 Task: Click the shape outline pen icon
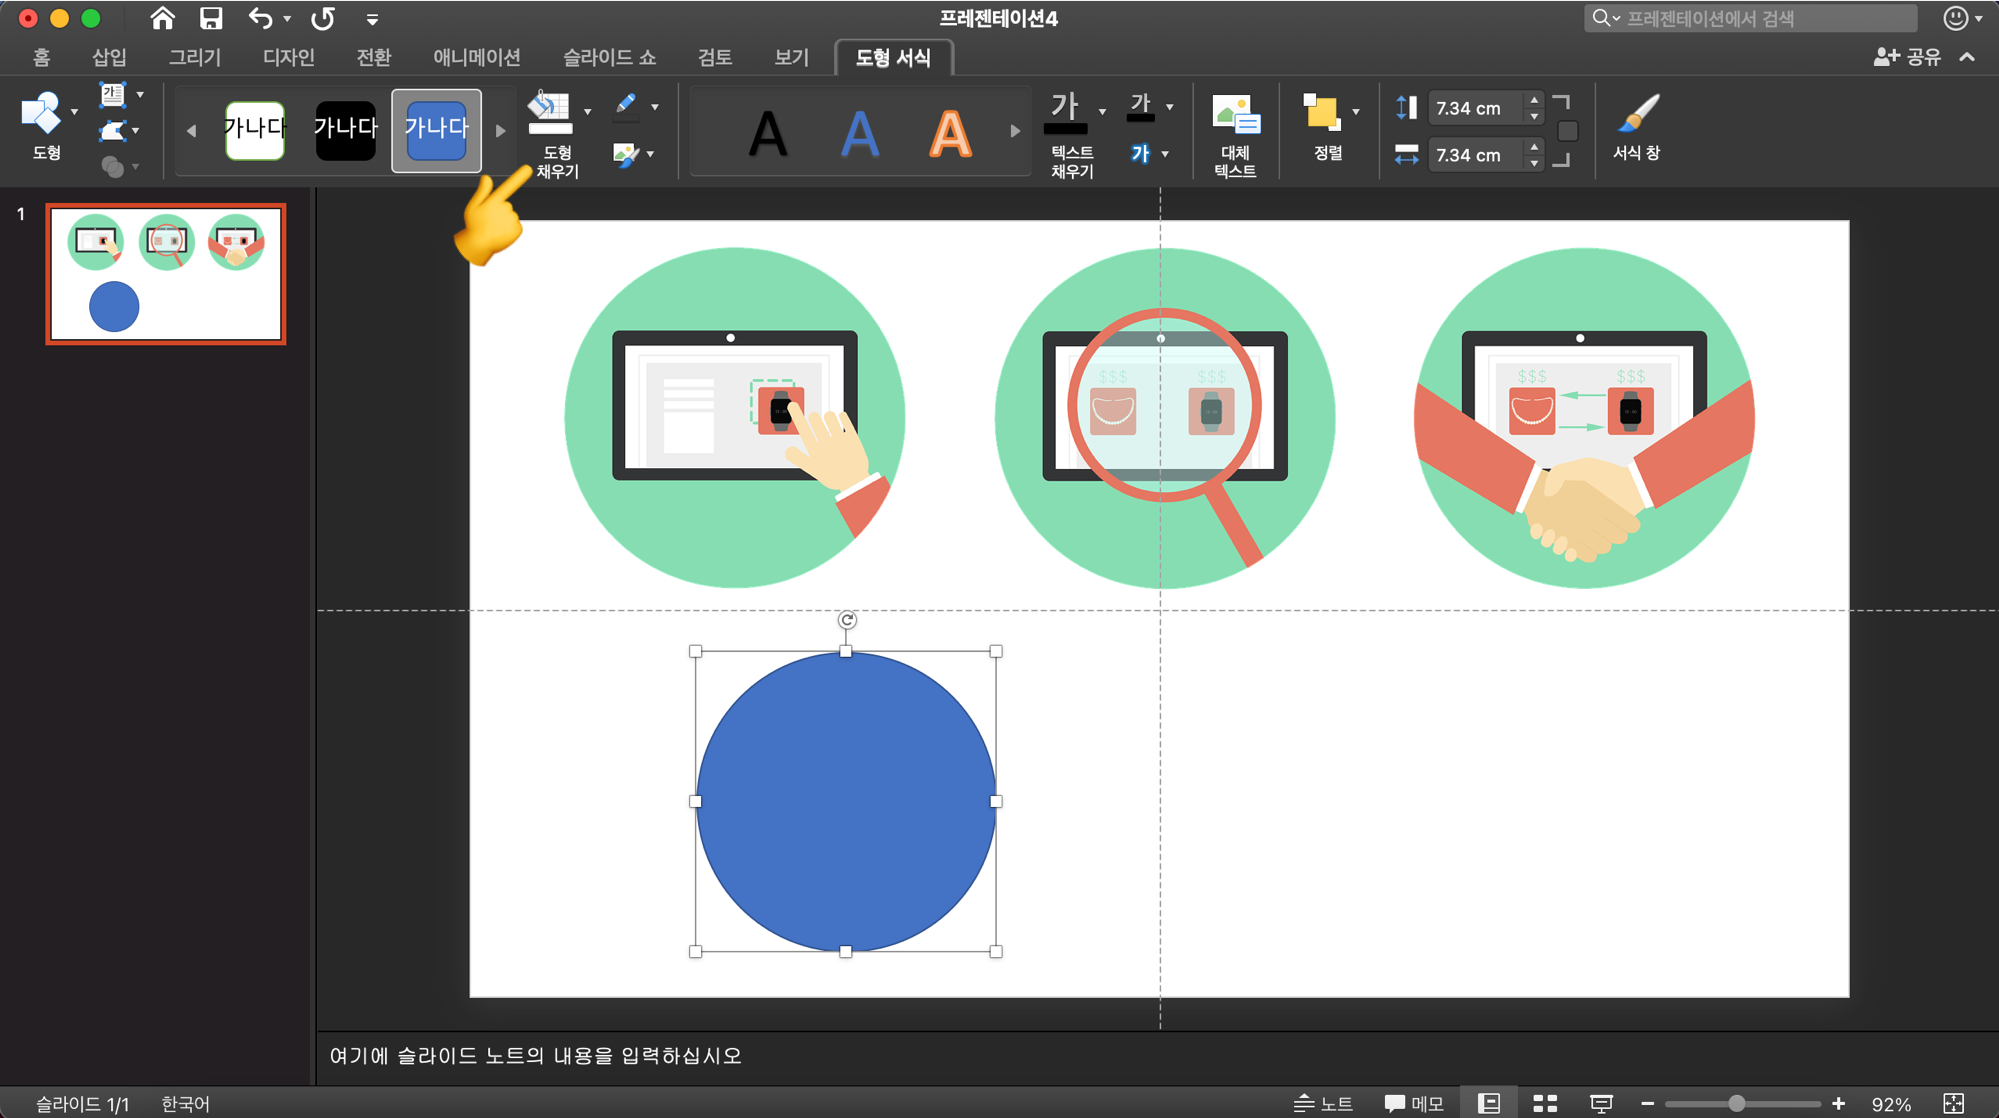click(x=626, y=105)
